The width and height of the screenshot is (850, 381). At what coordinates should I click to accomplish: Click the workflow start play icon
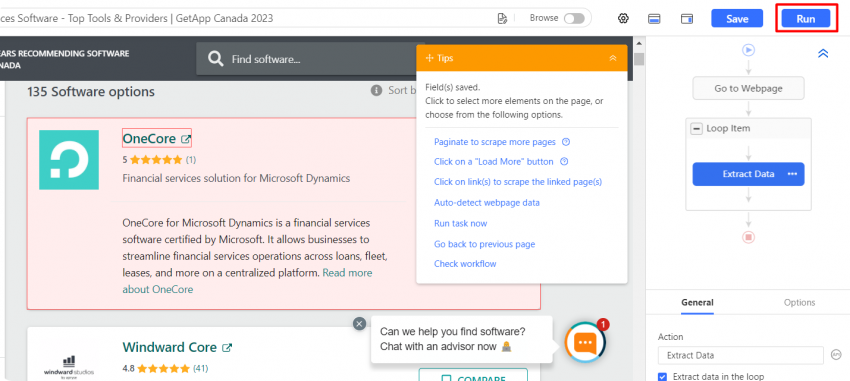(x=748, y=50)
